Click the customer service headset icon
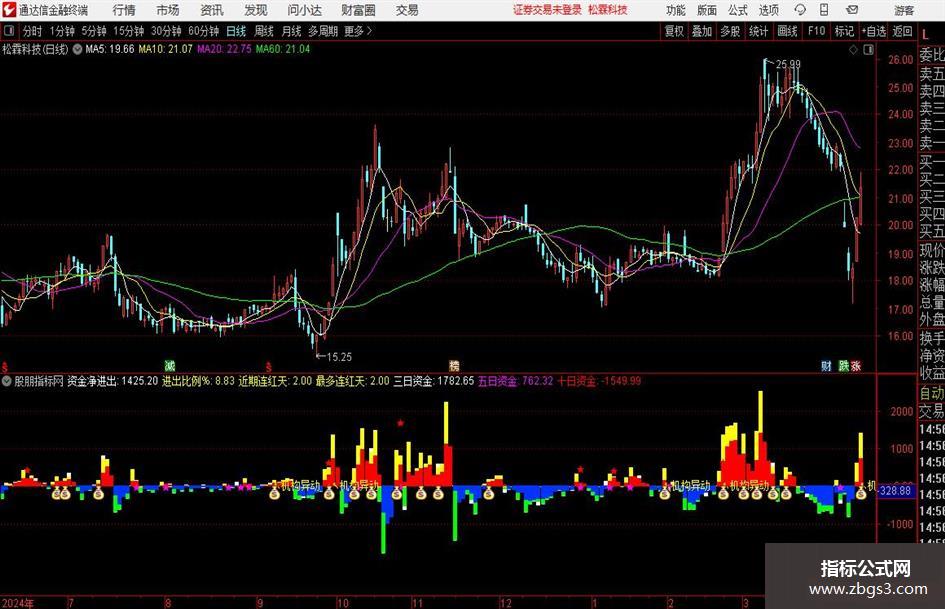The height and width of the screenshot is (609, 945). 800,10
